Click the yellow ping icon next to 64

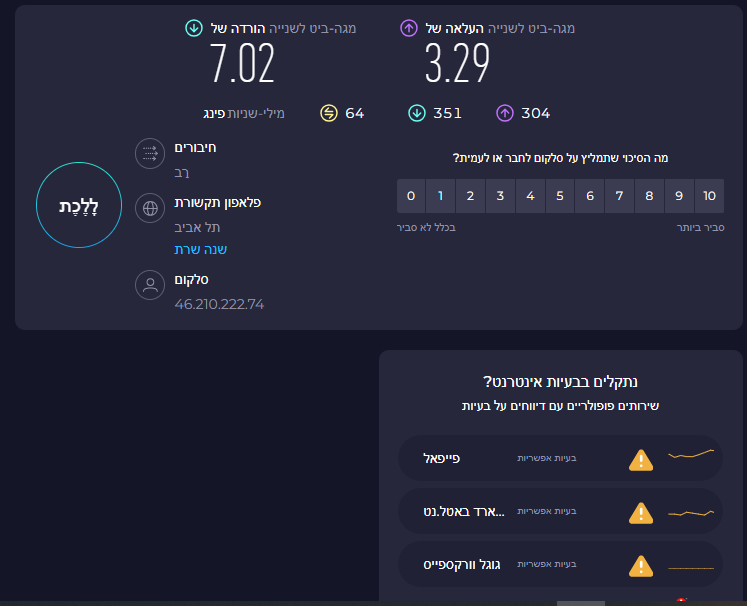[329, 113]
